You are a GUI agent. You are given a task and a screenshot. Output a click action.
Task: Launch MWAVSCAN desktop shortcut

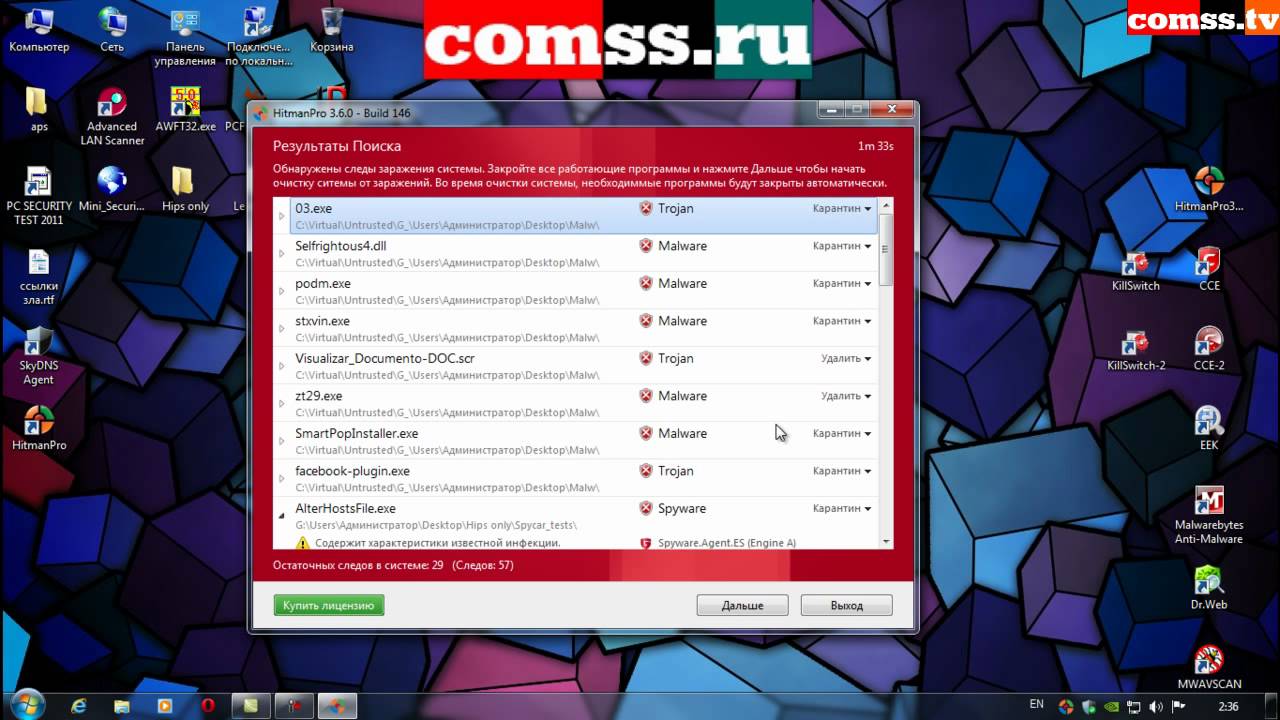click(x=1209, y=668)
